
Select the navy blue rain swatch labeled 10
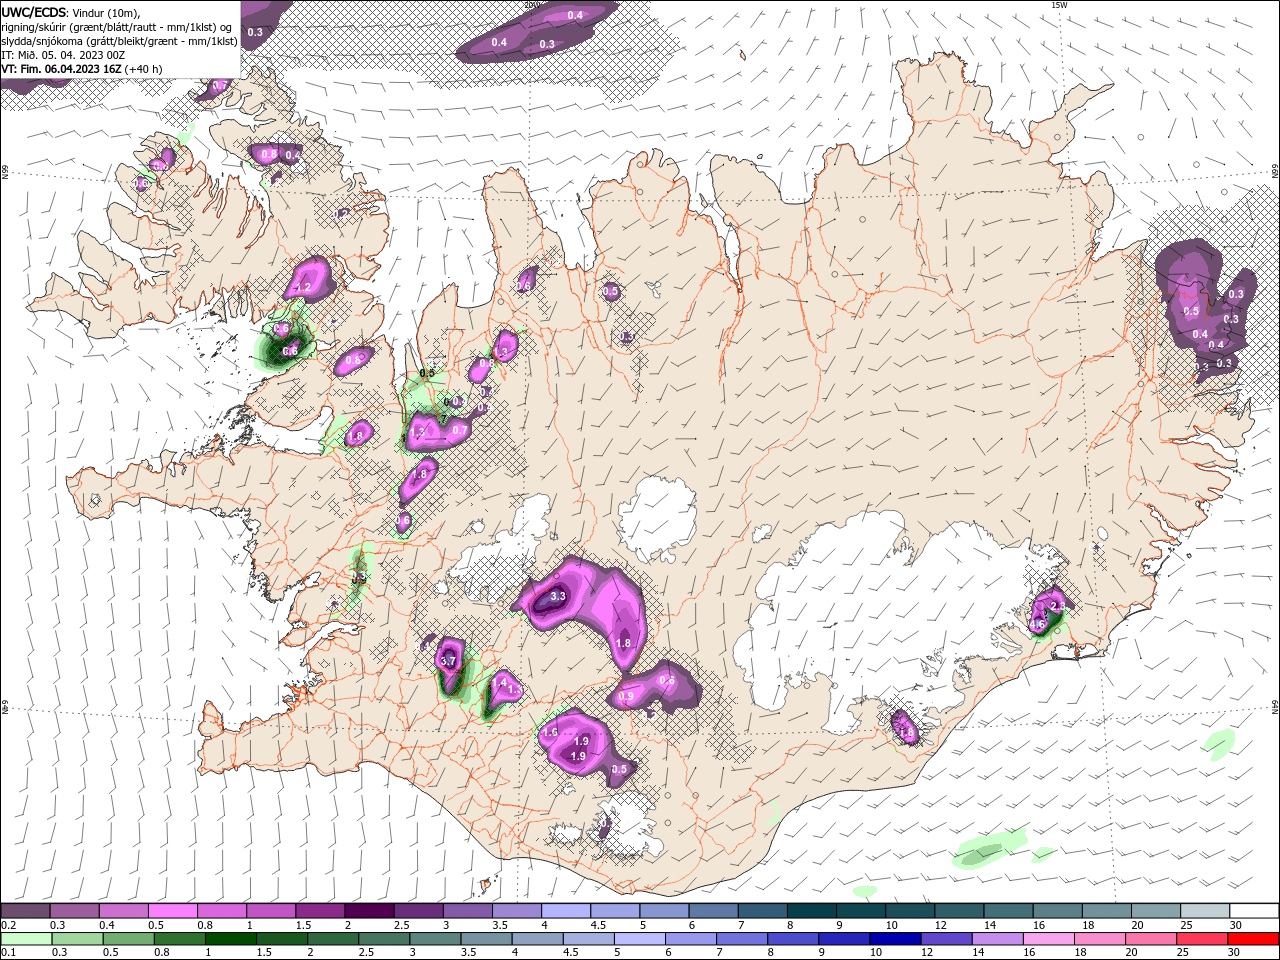(893, 939)
